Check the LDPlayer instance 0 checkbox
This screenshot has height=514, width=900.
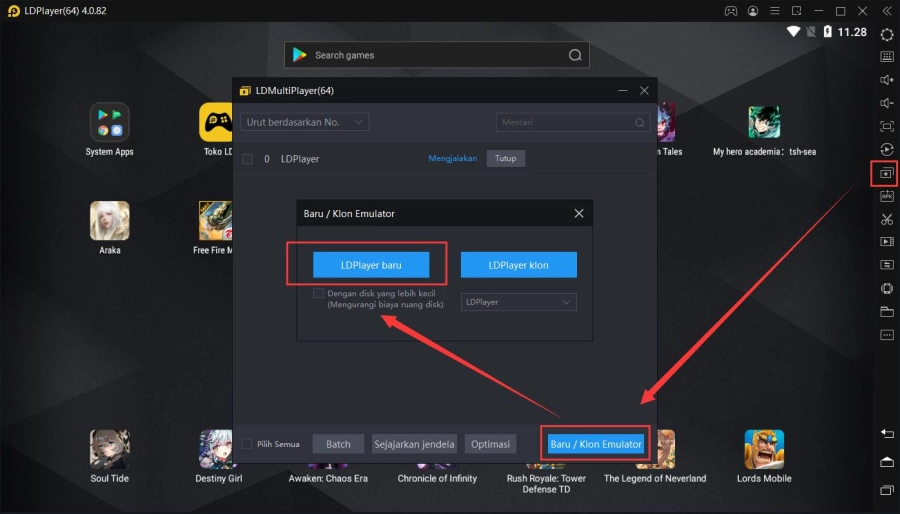(247, 159)
